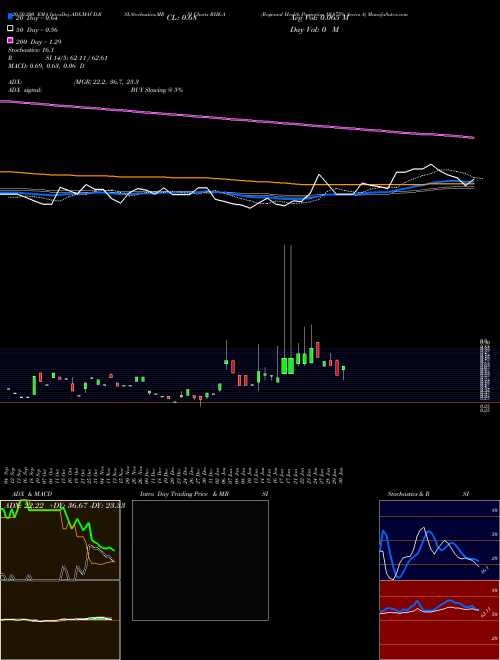Click the magenta 200 Day legend swatch

click(10, 40)
